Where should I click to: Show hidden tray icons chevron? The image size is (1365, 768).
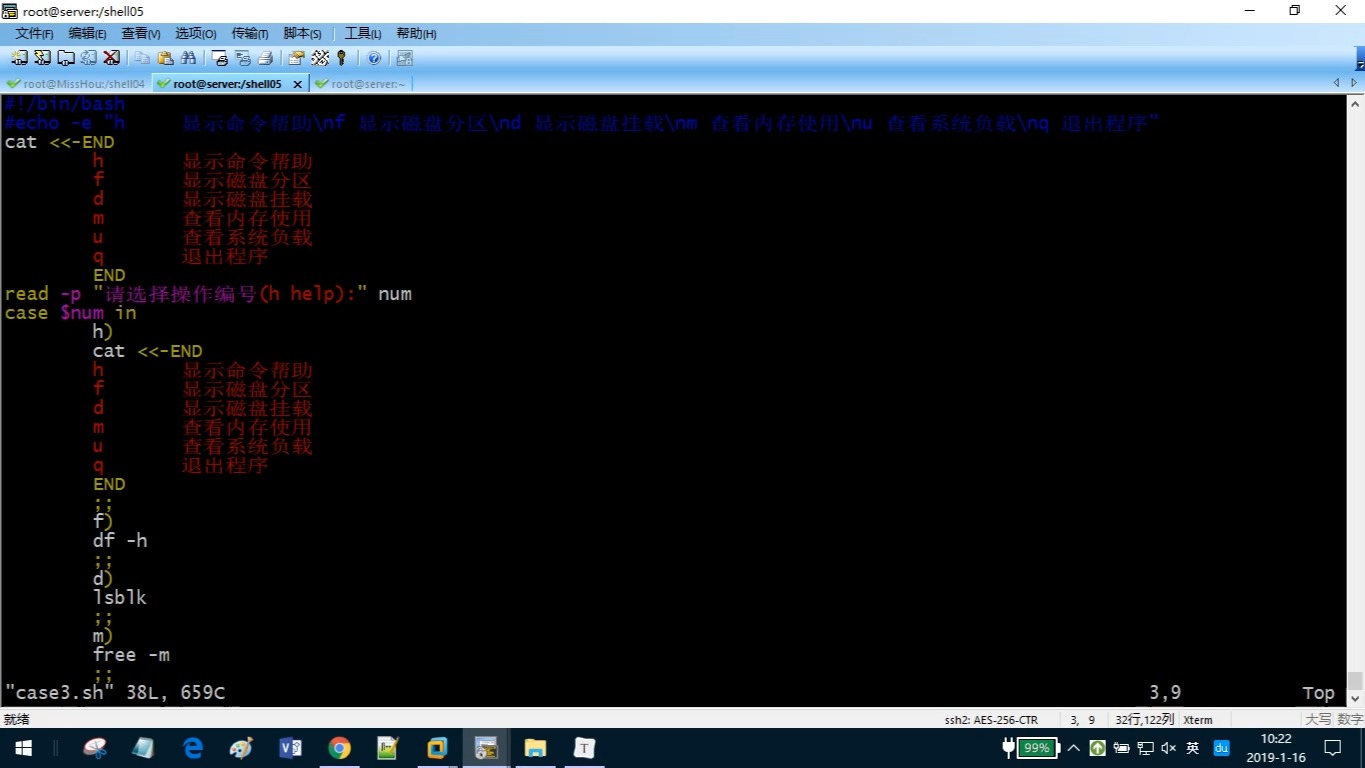click(1074, 748)
